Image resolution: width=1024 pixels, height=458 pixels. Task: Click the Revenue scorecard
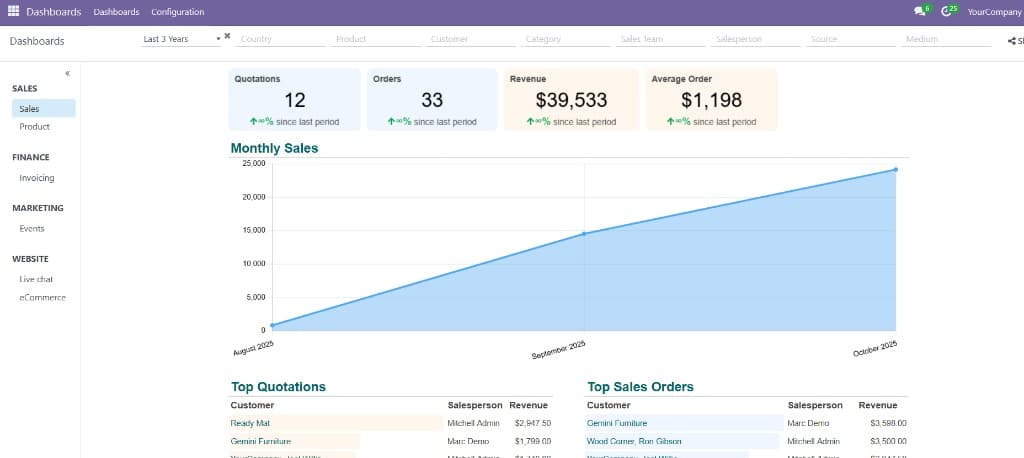pos(571,100)
